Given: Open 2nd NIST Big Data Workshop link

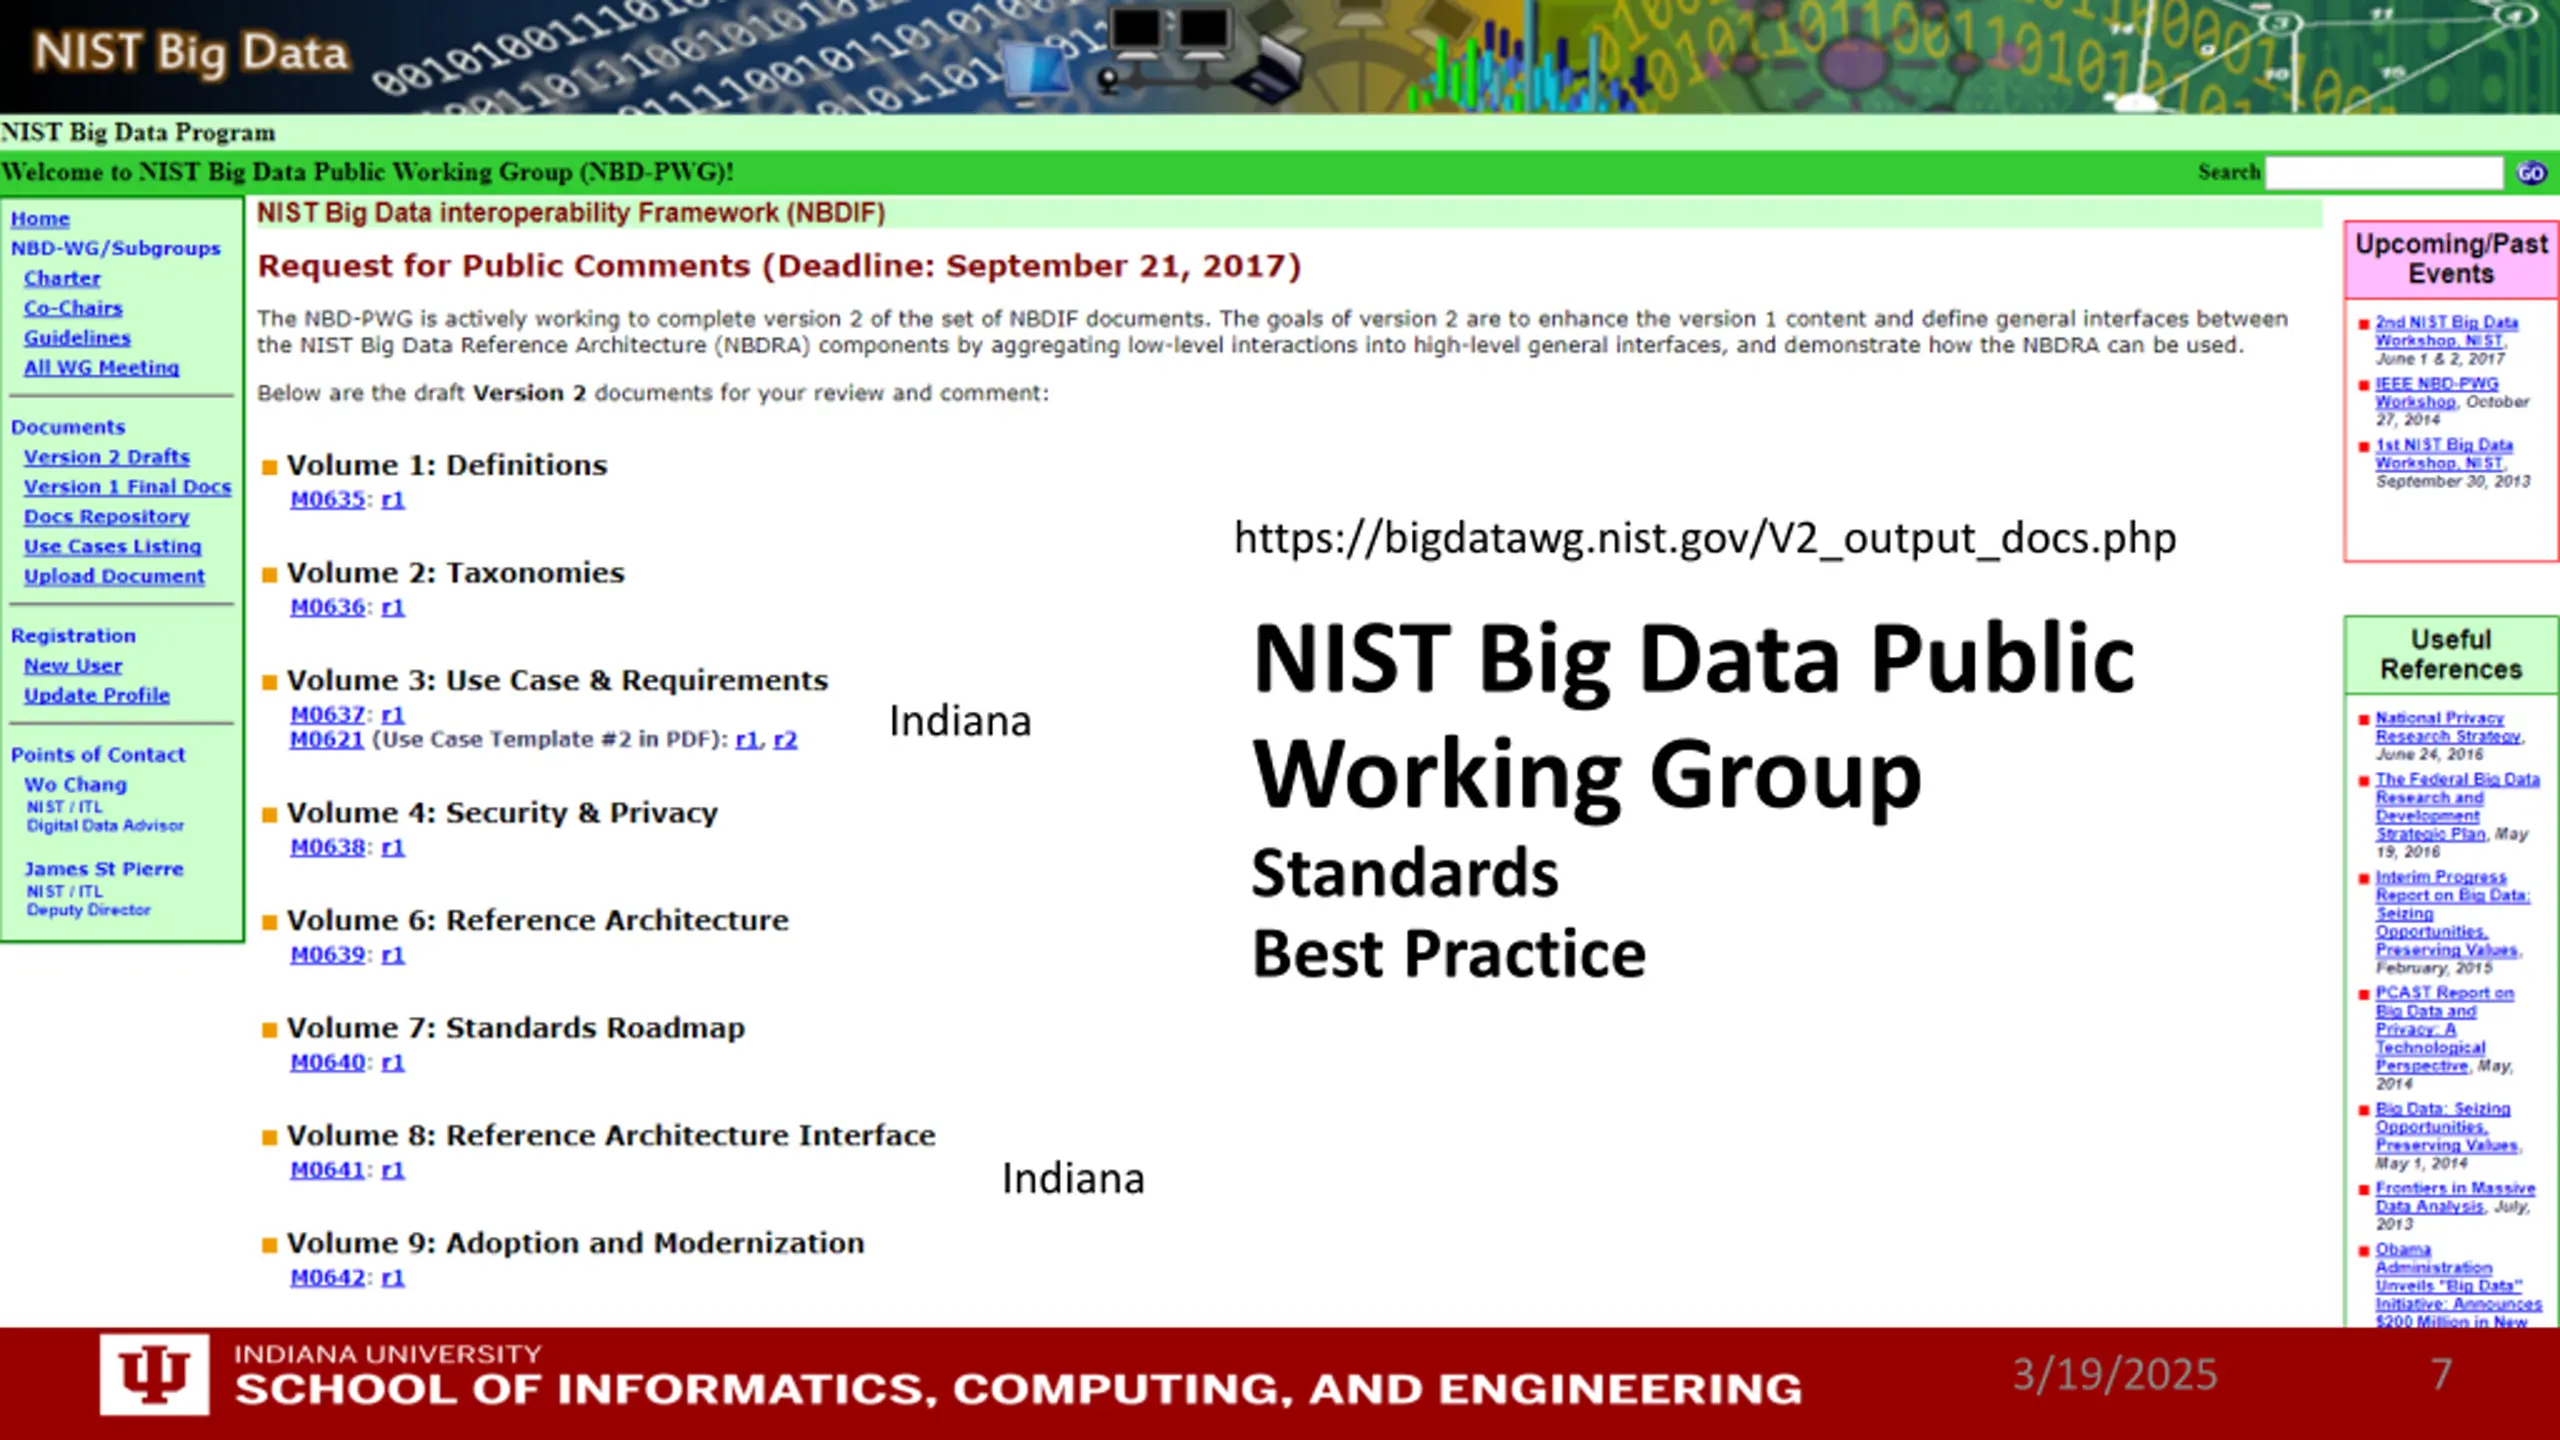Looking at the screenshot, I should click(x=2446, y=331).
